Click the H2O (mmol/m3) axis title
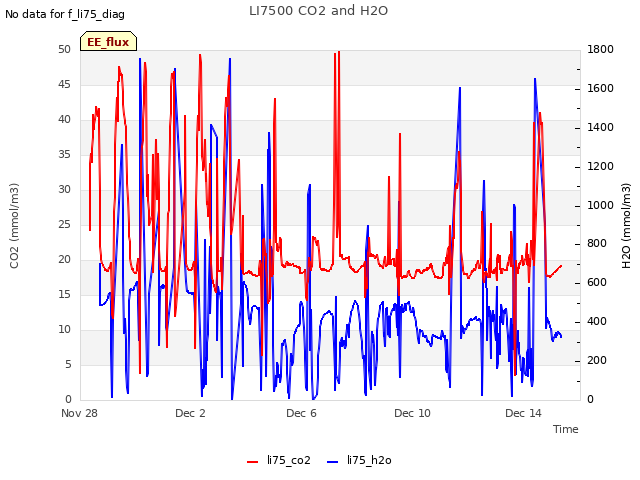Image resolution: width=640 pixels, height=480 pixels. 626,226
